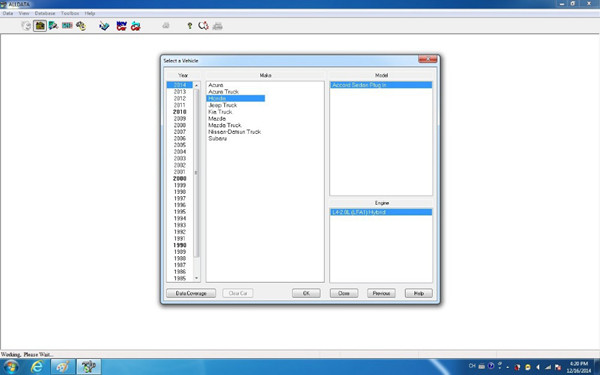
Task: Click the on-screen keyboard tray icon
Action: point(482,367)
